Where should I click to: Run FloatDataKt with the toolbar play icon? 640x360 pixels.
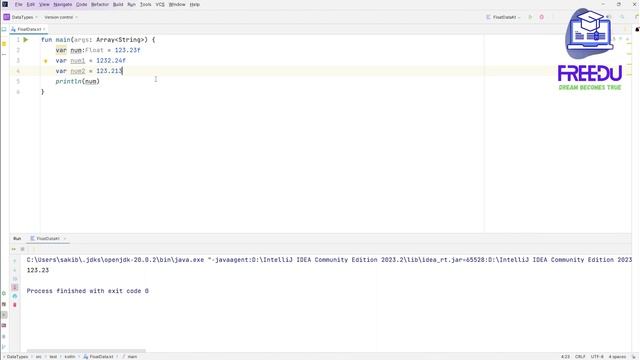(x=530, y=17)
